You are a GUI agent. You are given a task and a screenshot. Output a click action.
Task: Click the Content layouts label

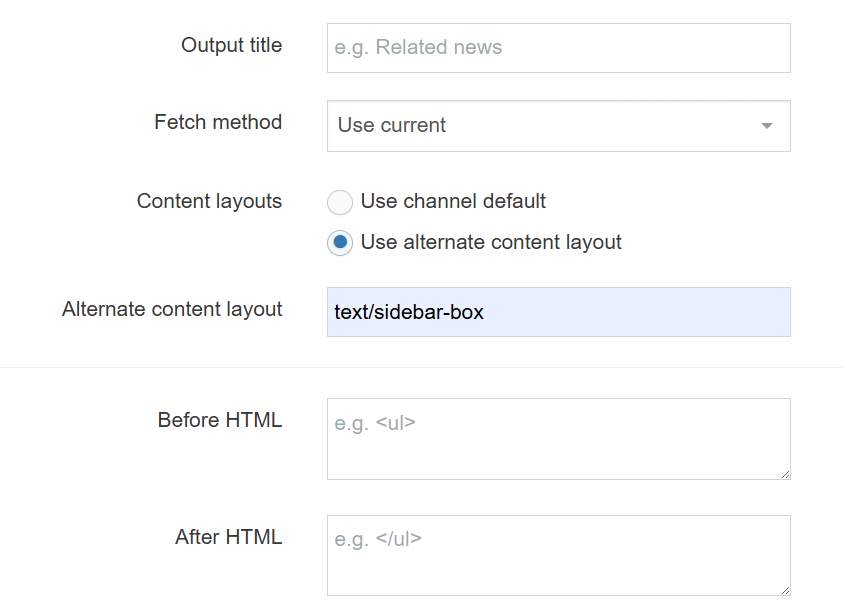tap(209, 202)
